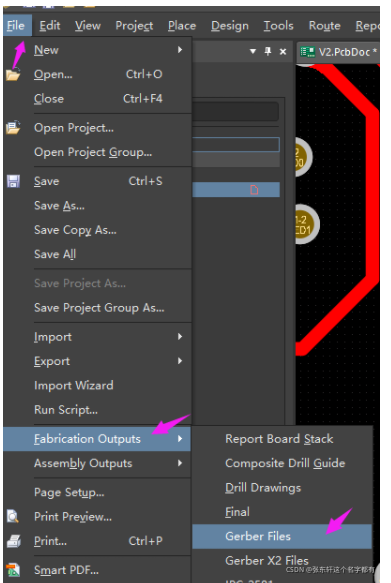Select Open Project Group... entry
391x583 pixels.
[97, 152]
